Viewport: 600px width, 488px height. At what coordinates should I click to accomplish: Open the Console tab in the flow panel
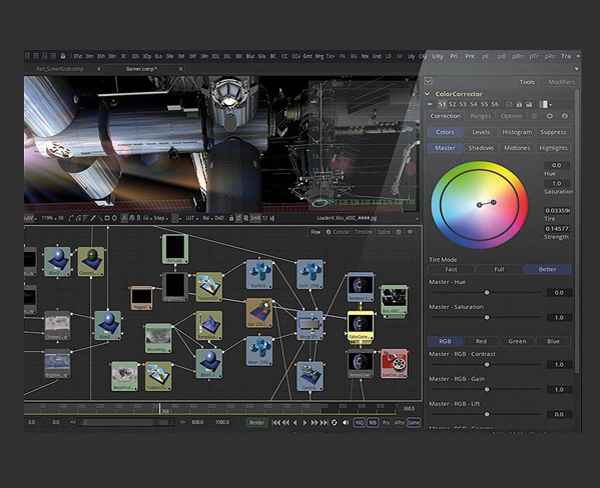[x=338, y=232]
